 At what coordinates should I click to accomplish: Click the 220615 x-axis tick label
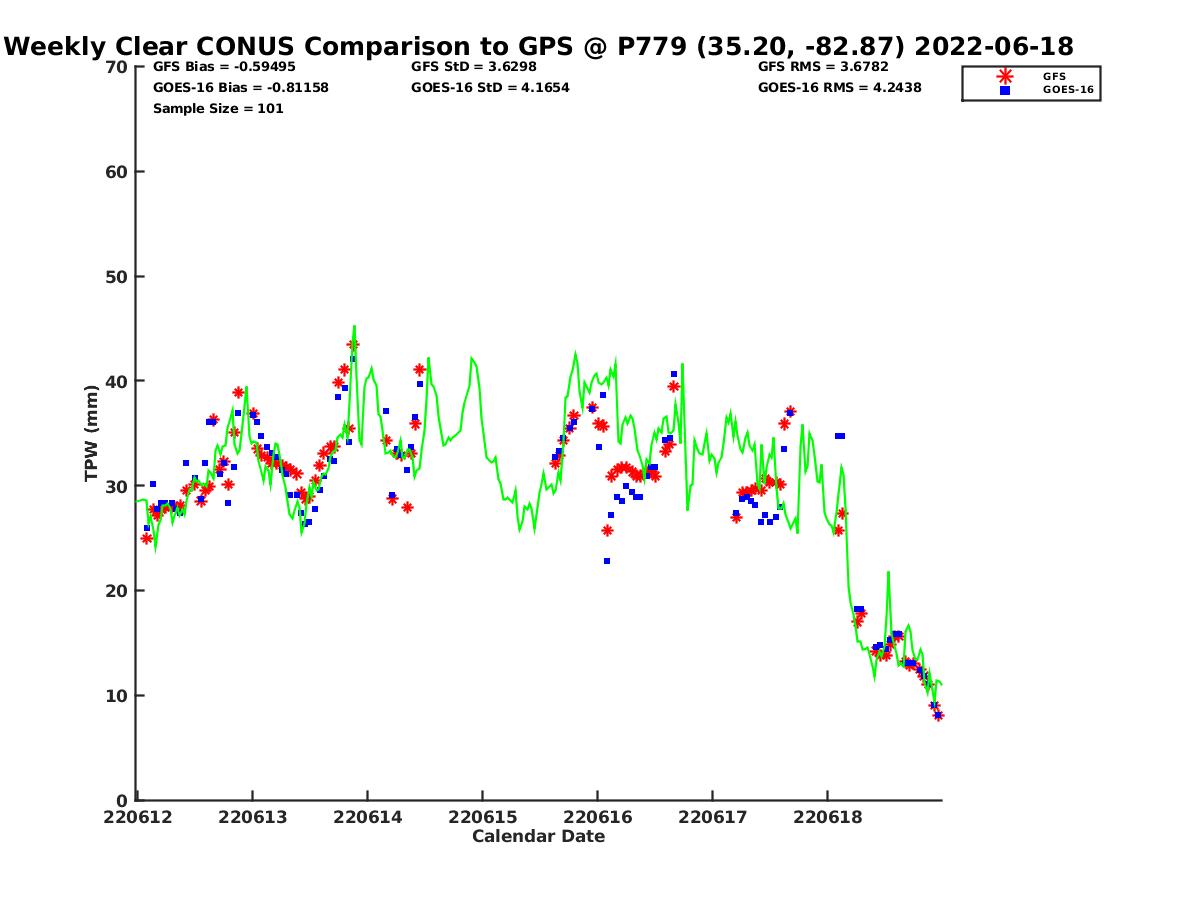[x=482, y=817]
